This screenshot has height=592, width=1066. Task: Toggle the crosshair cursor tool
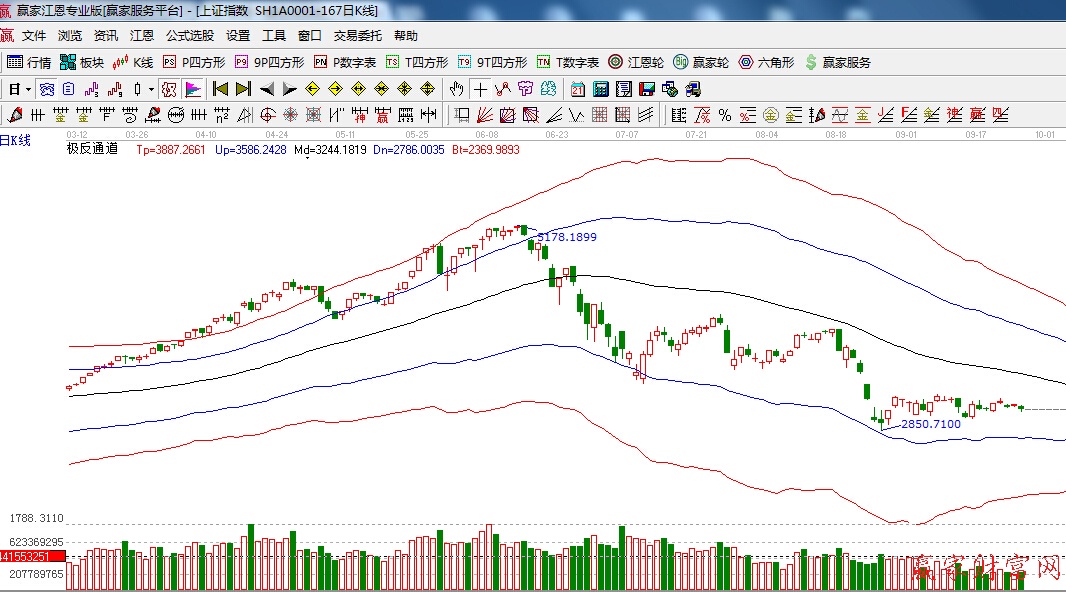481,89
